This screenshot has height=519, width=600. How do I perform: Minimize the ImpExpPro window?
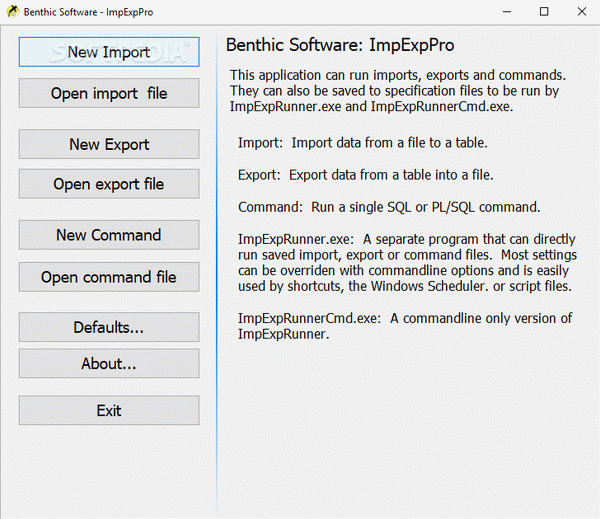pos(507,12)
